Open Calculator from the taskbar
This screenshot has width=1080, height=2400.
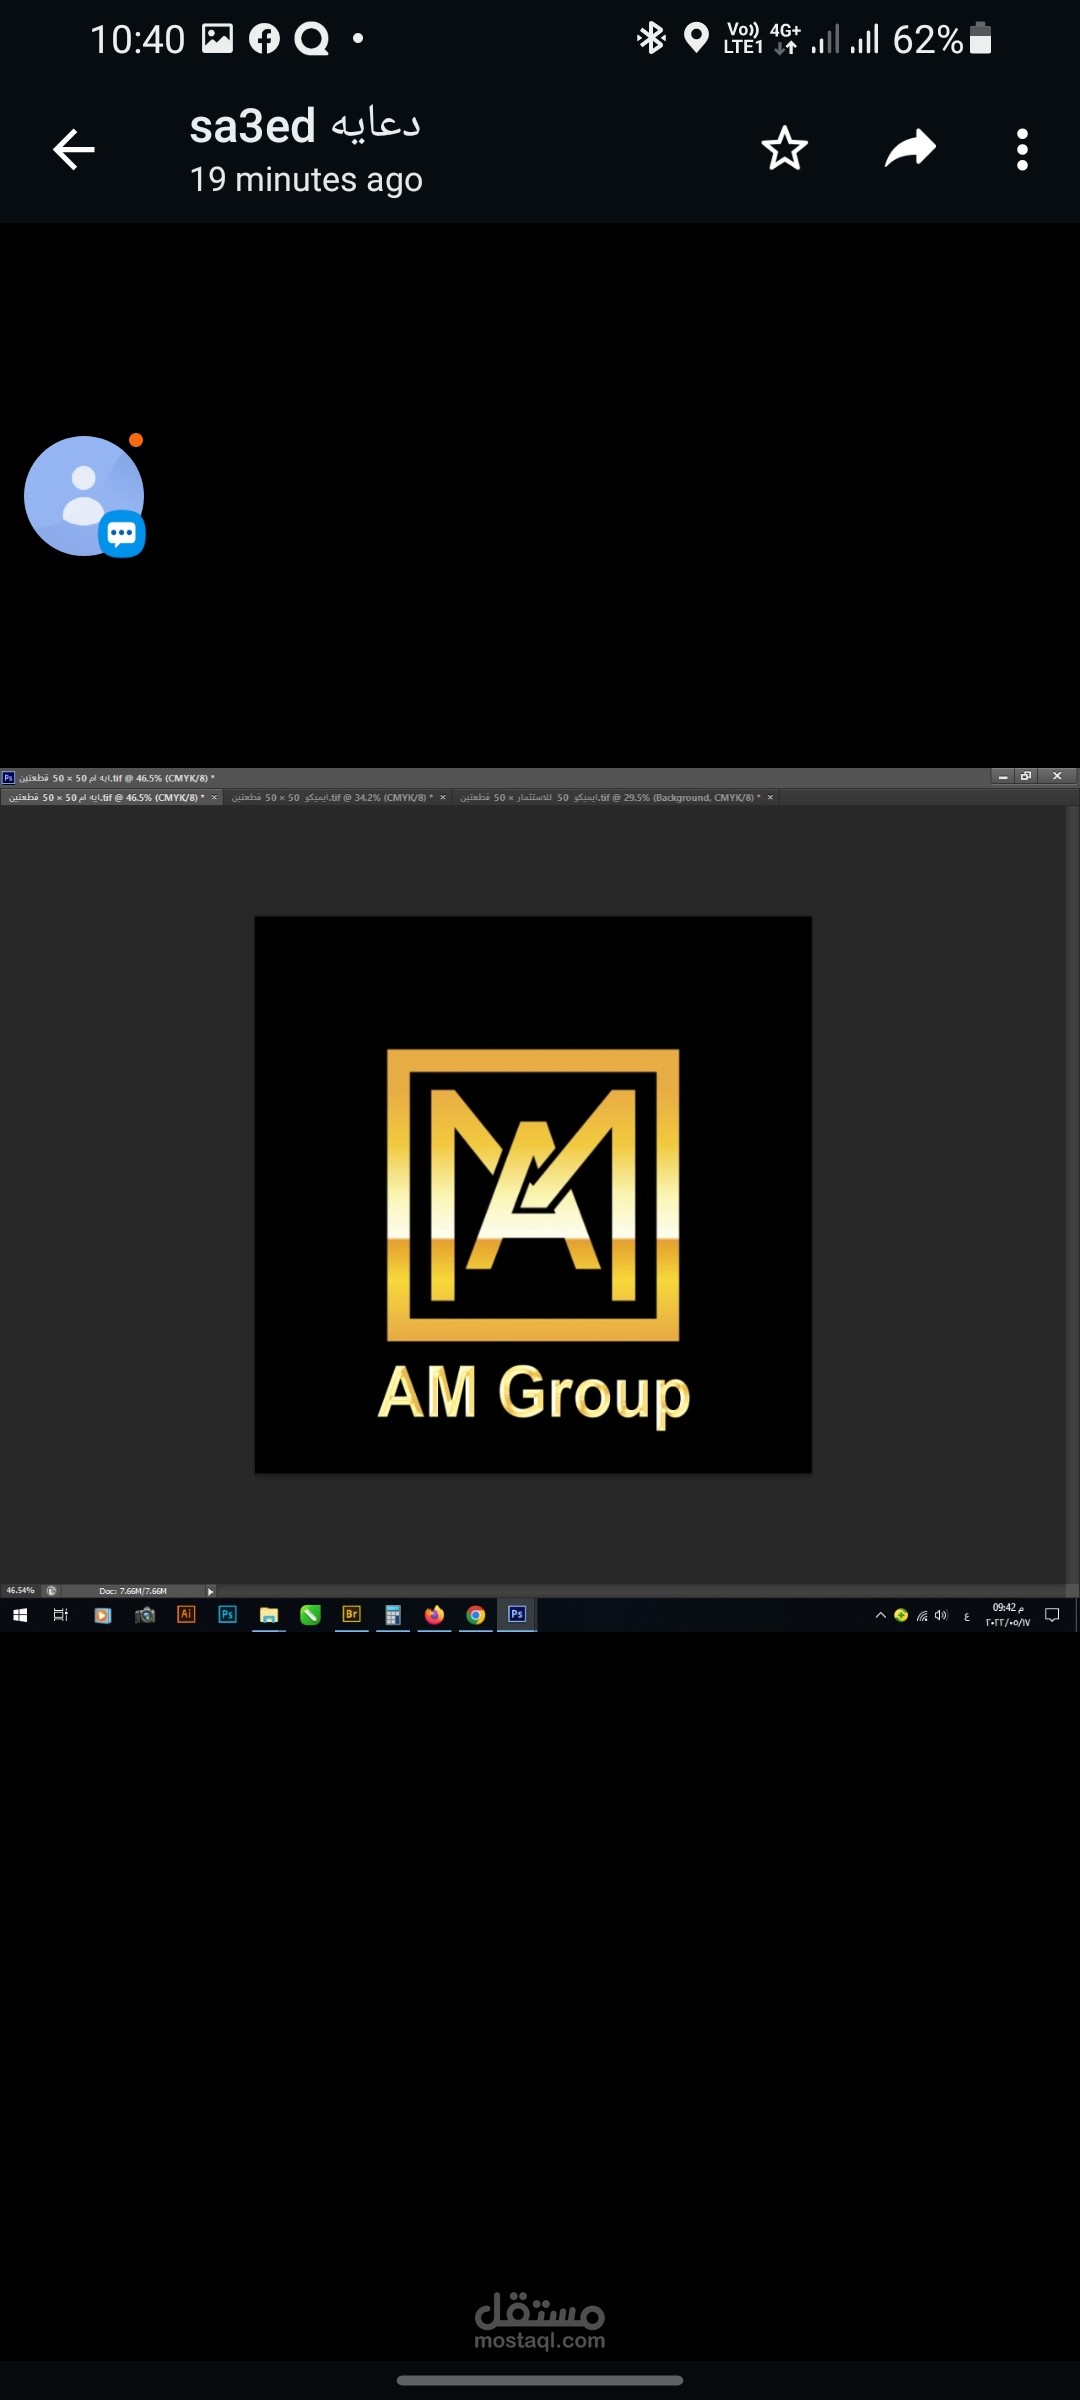coord(393,1615)
